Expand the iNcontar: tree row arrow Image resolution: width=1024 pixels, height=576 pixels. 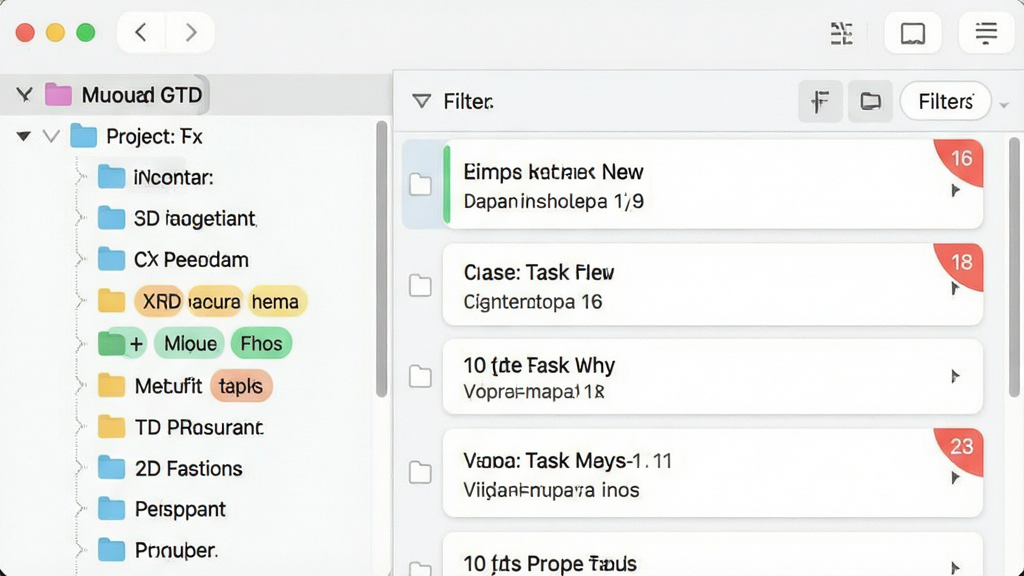(80, 177)
